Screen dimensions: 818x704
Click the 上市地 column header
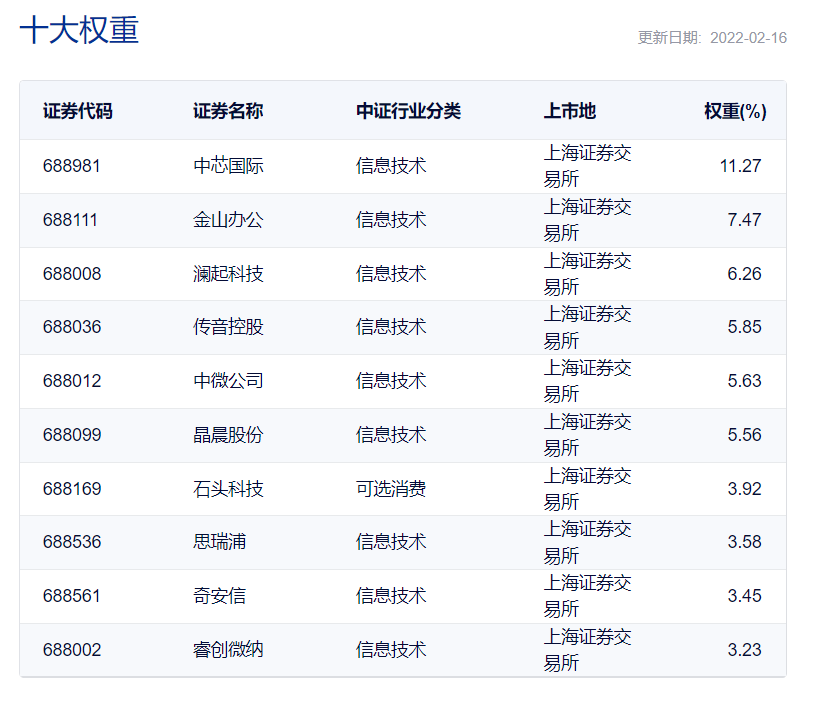click(x=570, y=111)
